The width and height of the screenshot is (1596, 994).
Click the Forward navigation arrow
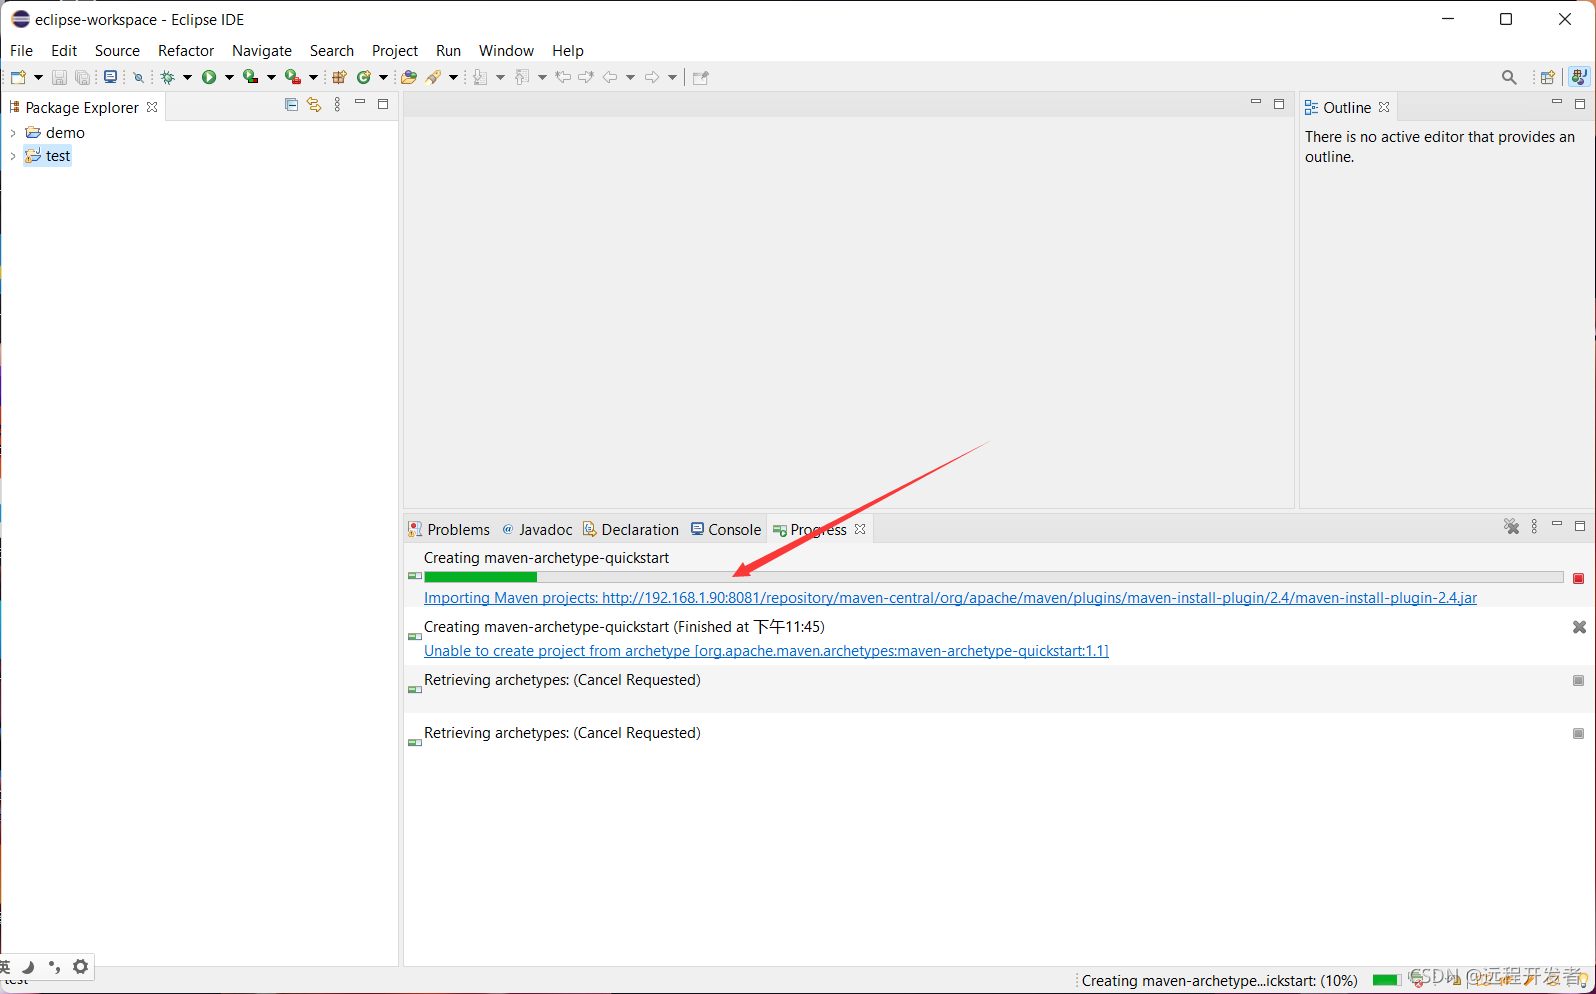pyautogui.click(x=652, y=77)
